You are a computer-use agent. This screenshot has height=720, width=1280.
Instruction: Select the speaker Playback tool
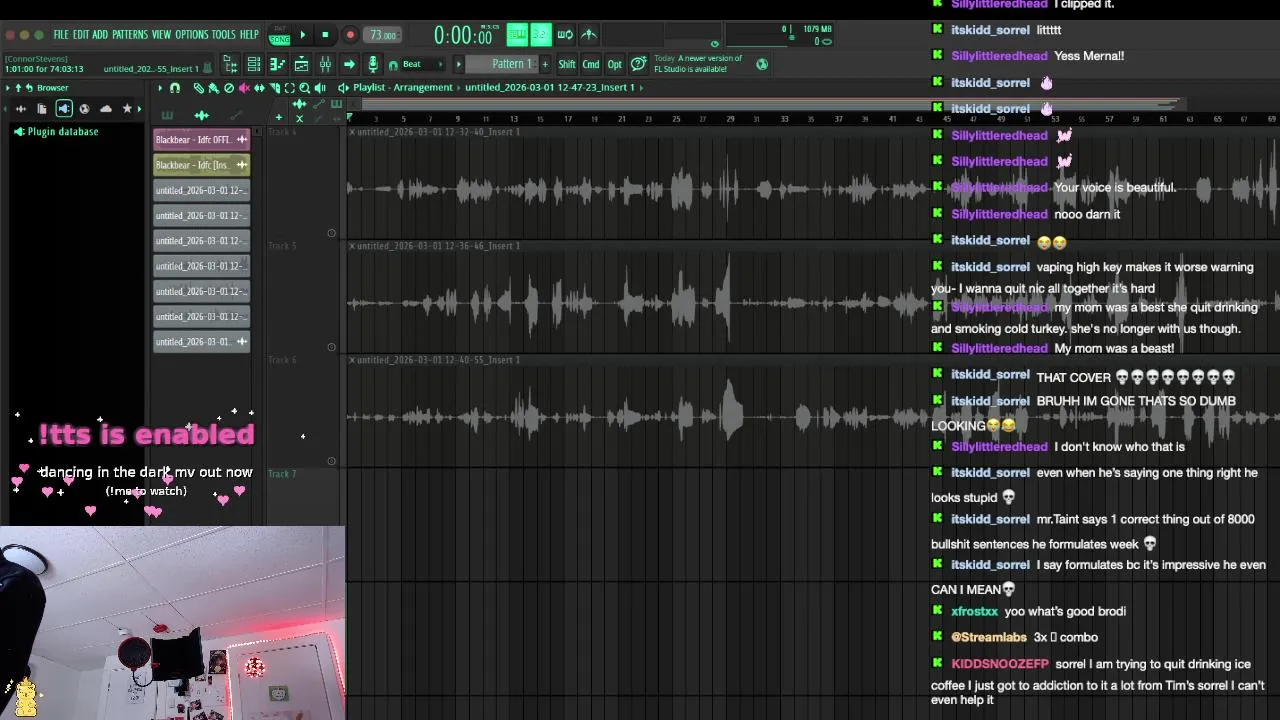320,87
